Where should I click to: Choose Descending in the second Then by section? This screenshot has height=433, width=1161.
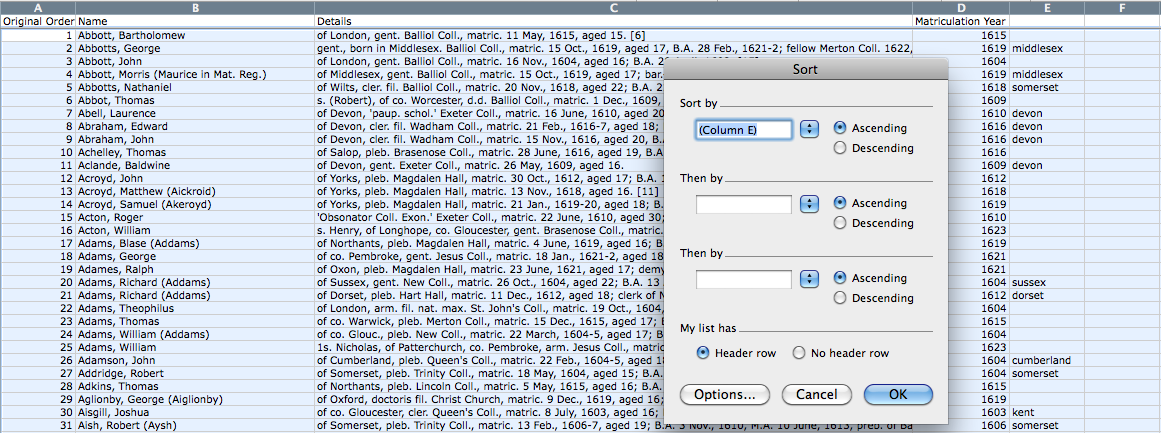[x=841, y=298]
